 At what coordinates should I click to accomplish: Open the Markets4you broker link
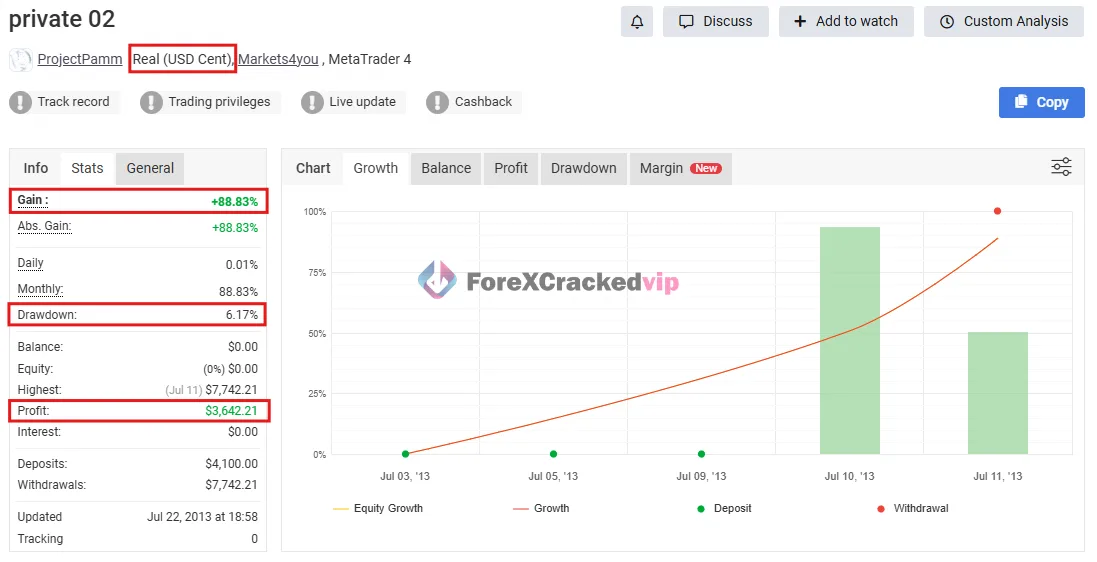click(x=278, y=59)
